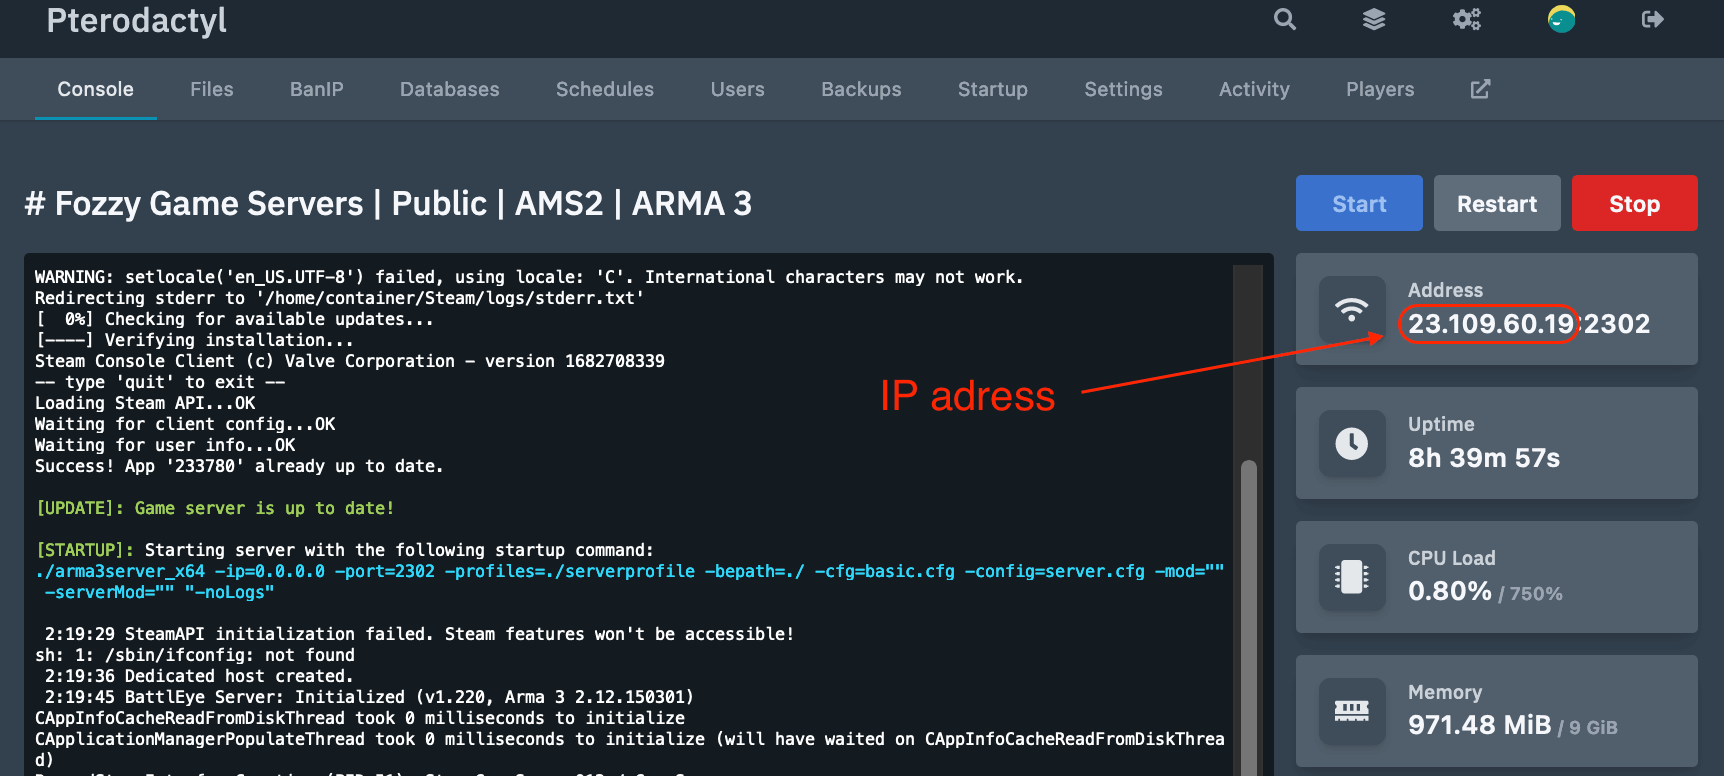This screenshot has width=1724, height=776.
Task: Click the Memory RAM icon
Action: coord(1352,711)
